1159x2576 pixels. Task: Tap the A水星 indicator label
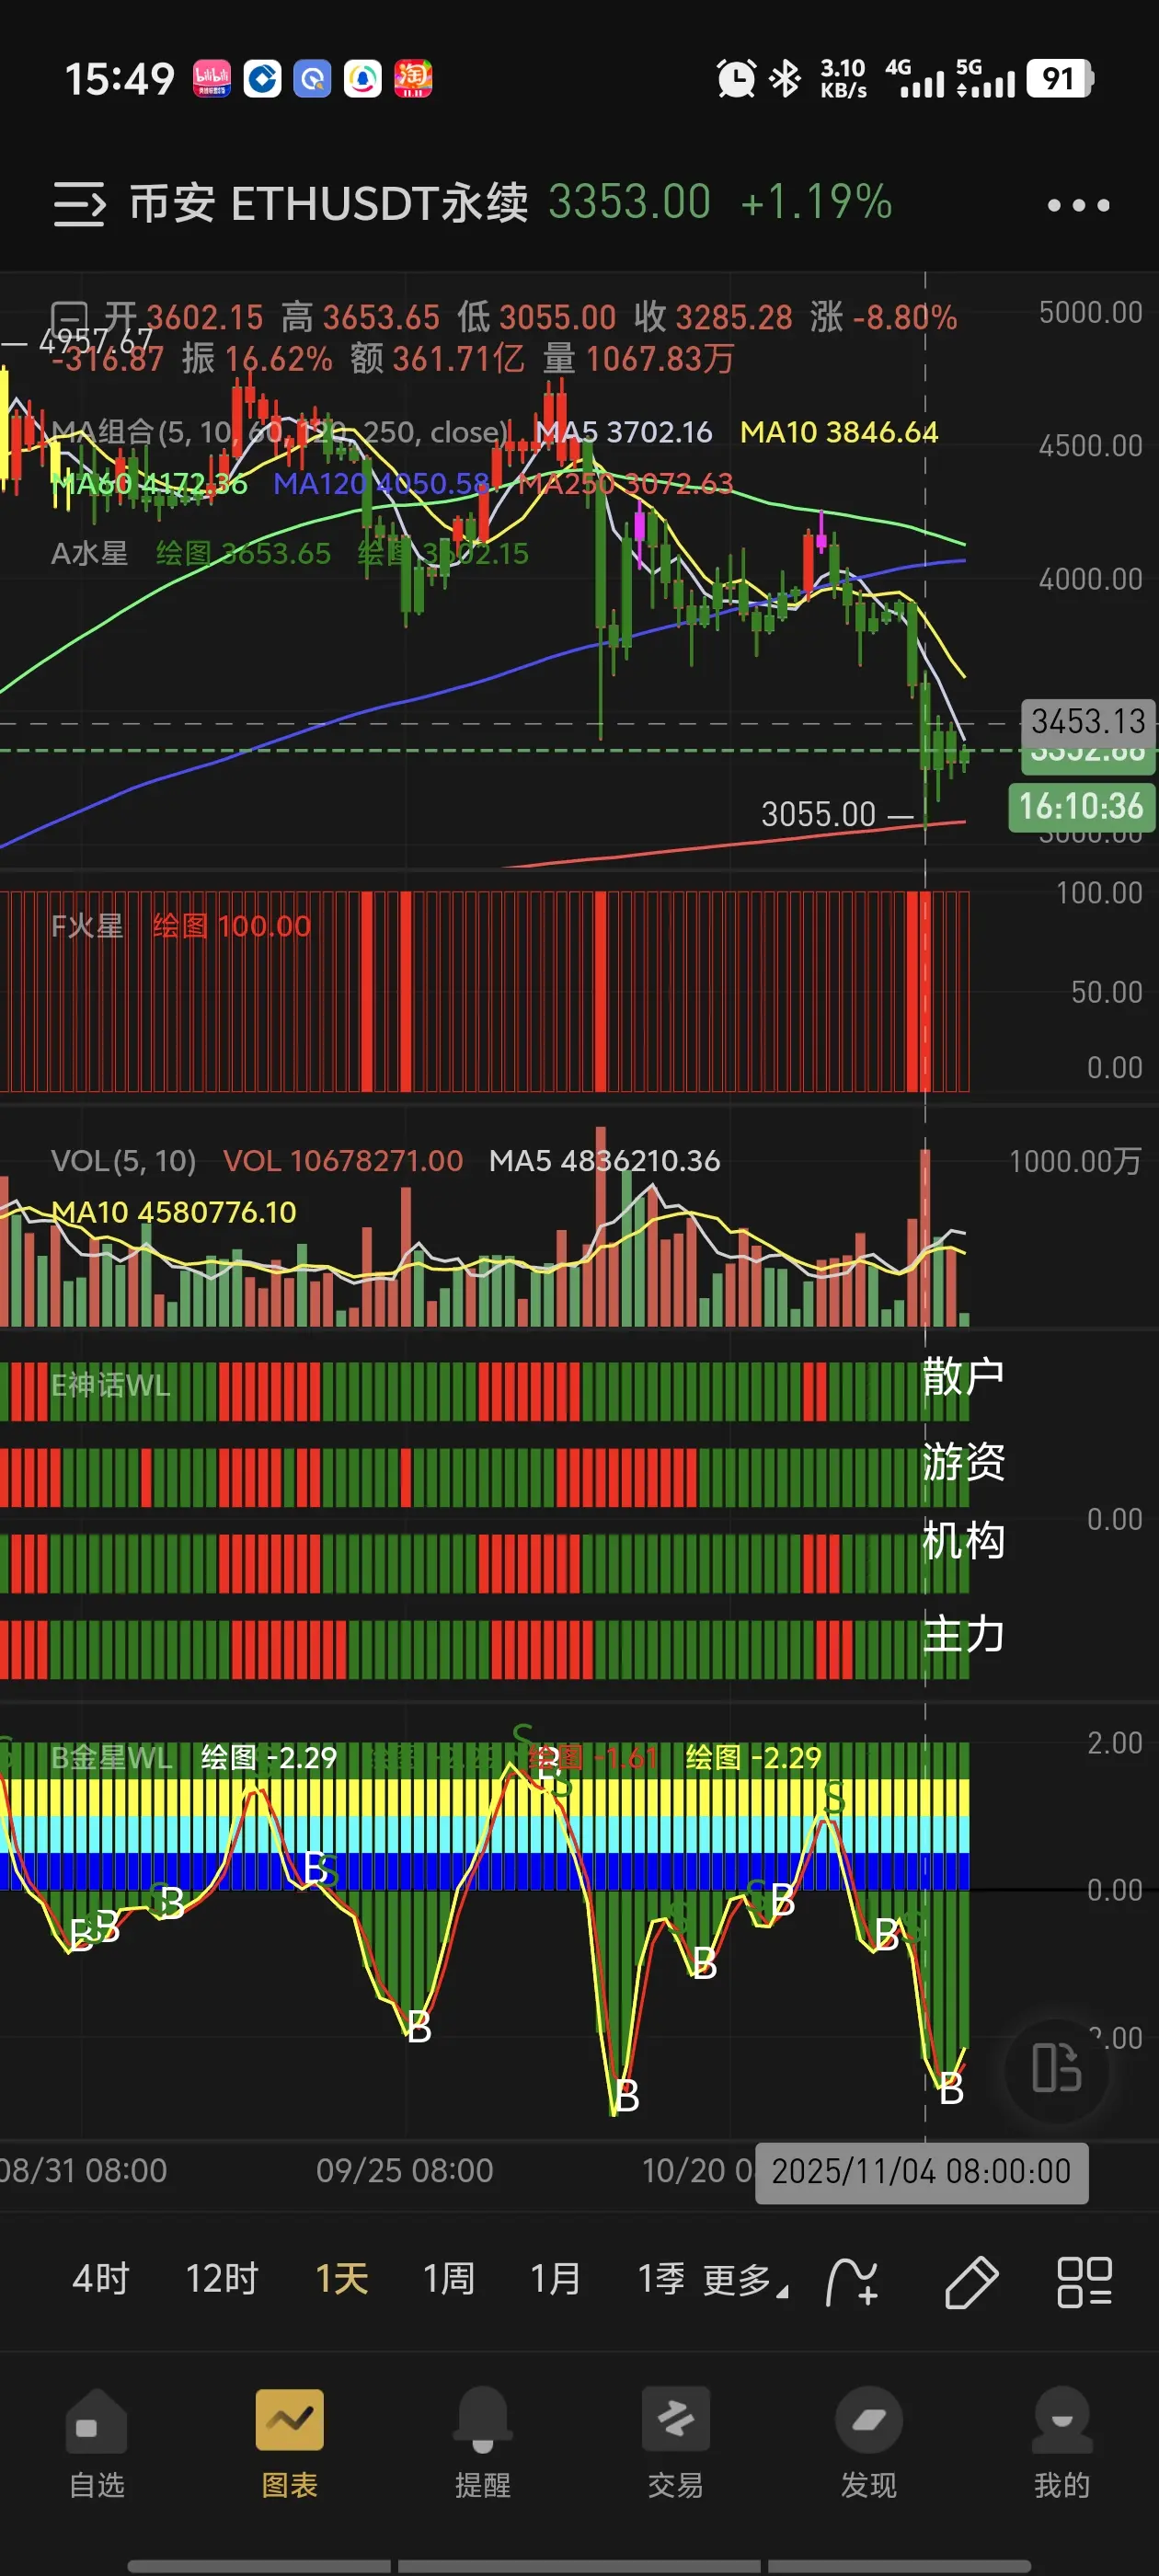click(x=90, y=553)
